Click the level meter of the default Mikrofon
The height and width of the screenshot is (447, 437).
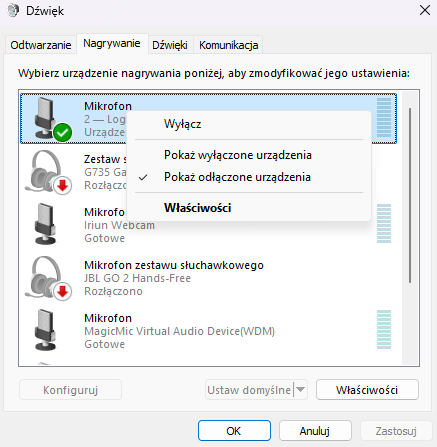point(384,118)
